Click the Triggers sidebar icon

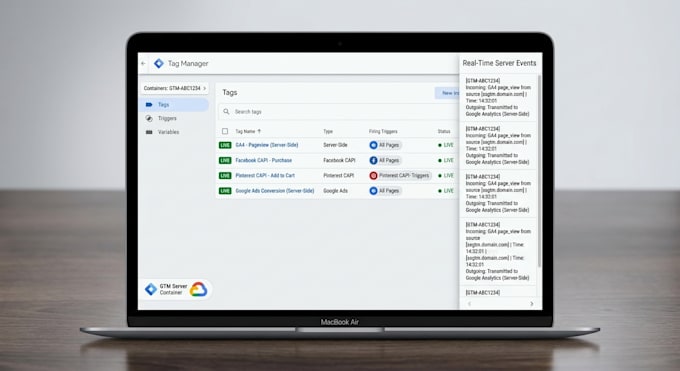149,118
